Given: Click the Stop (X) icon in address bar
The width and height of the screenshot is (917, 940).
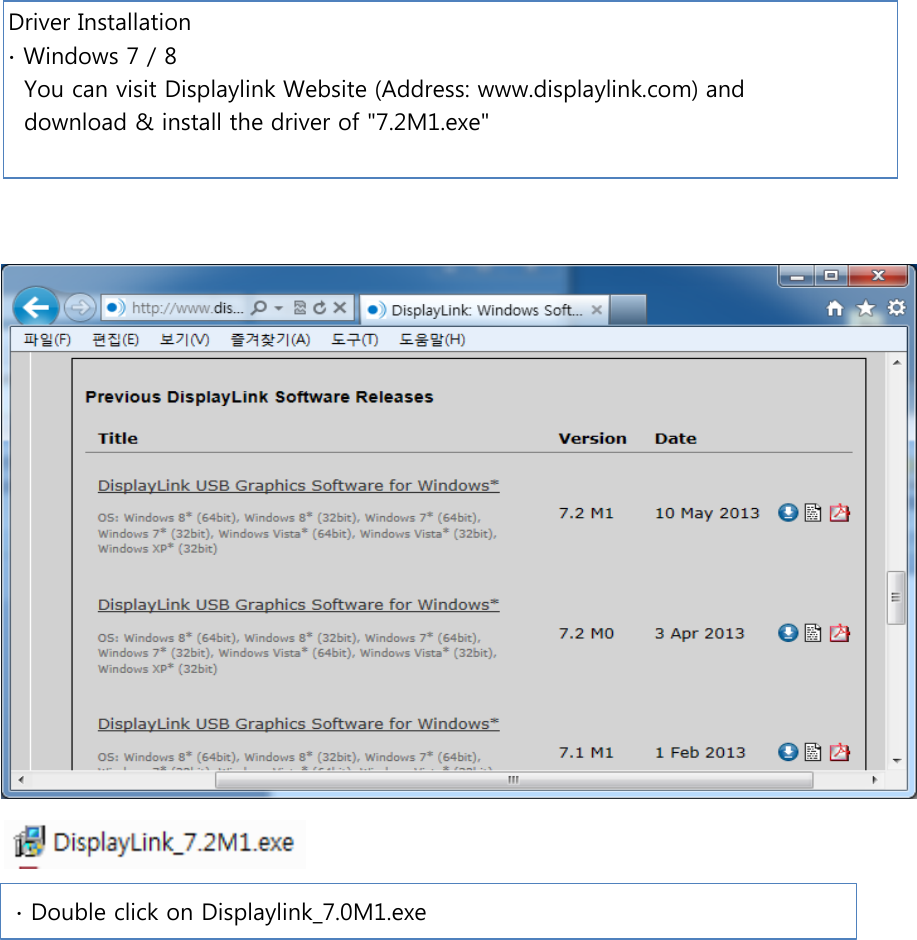Looking at the screenshot, I should [340, 308].
